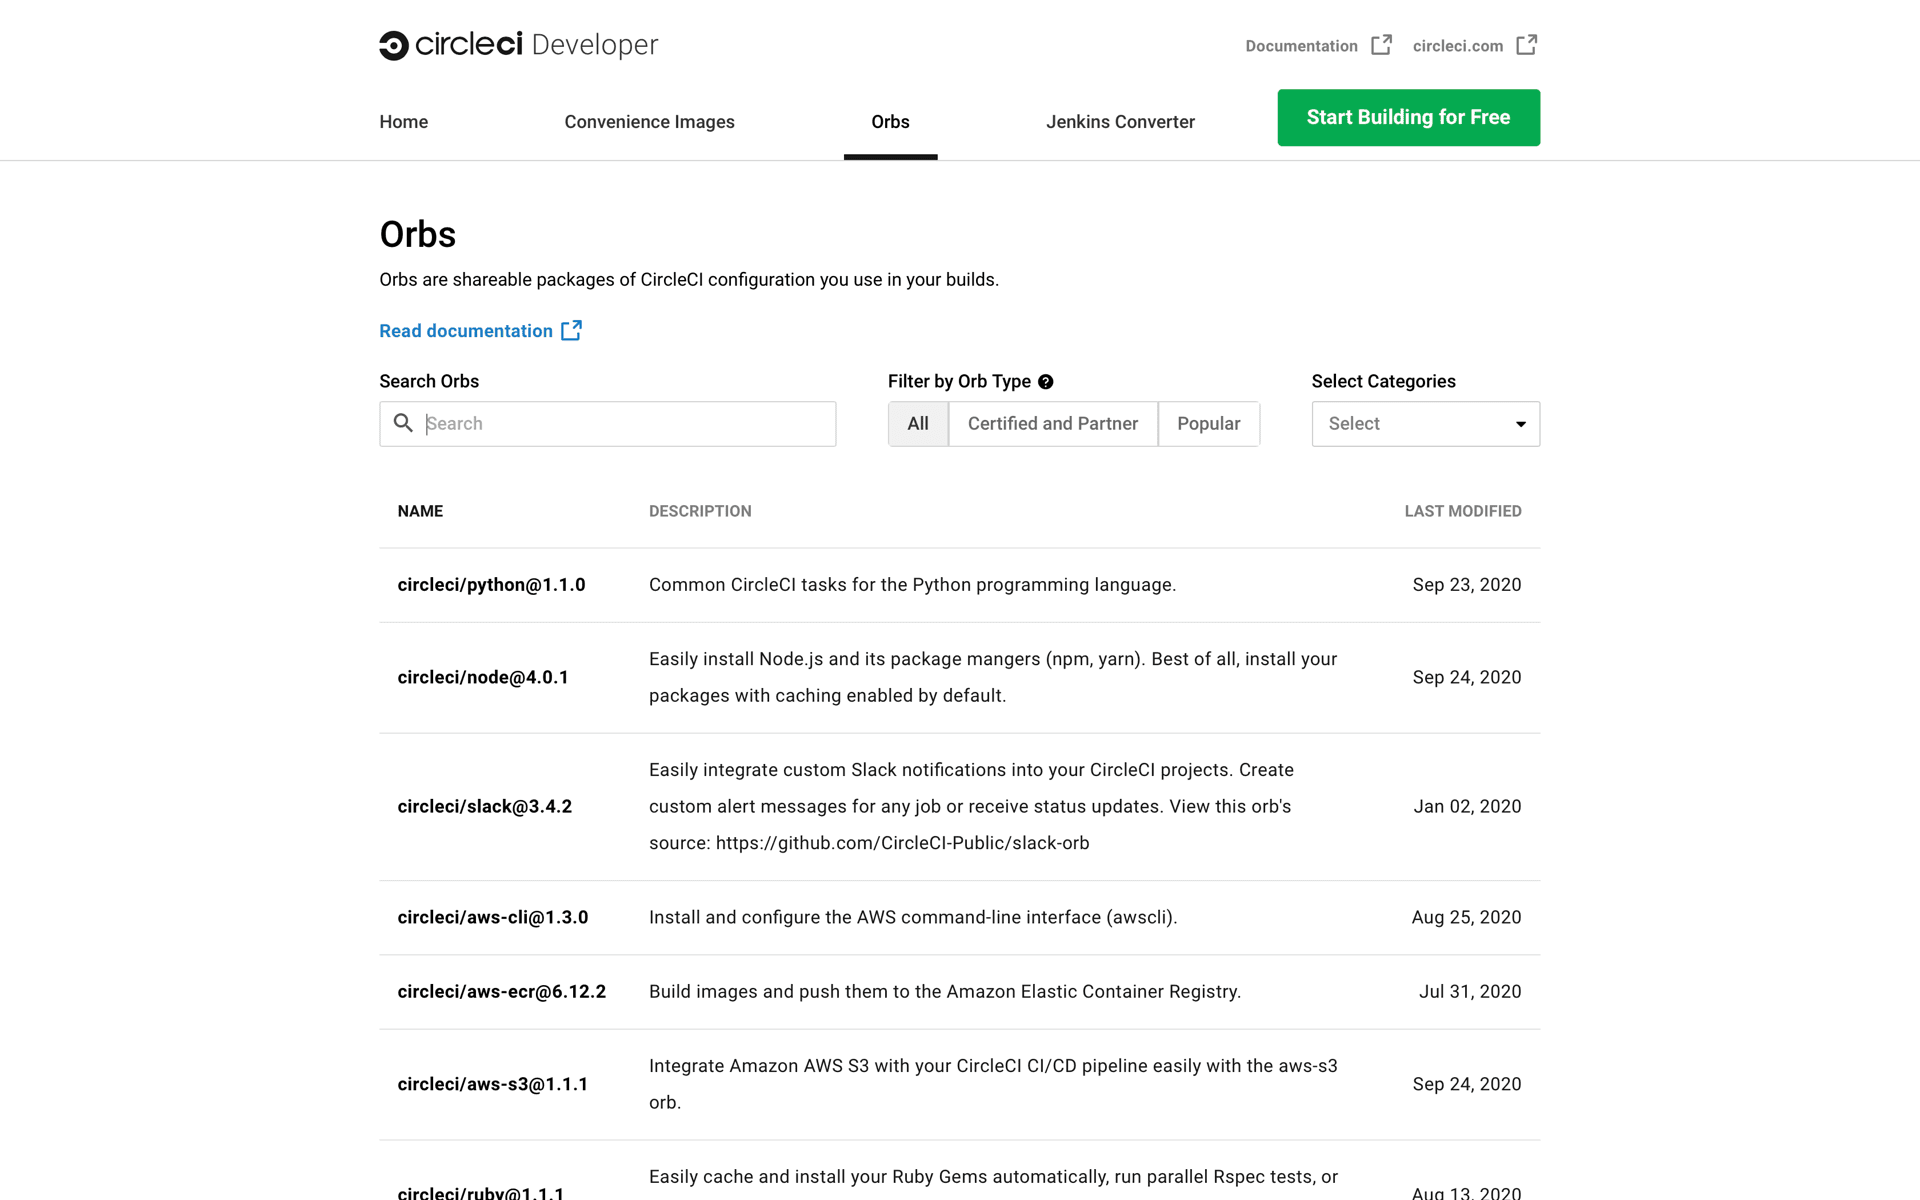Go to the Home tab

pos(404,122)
